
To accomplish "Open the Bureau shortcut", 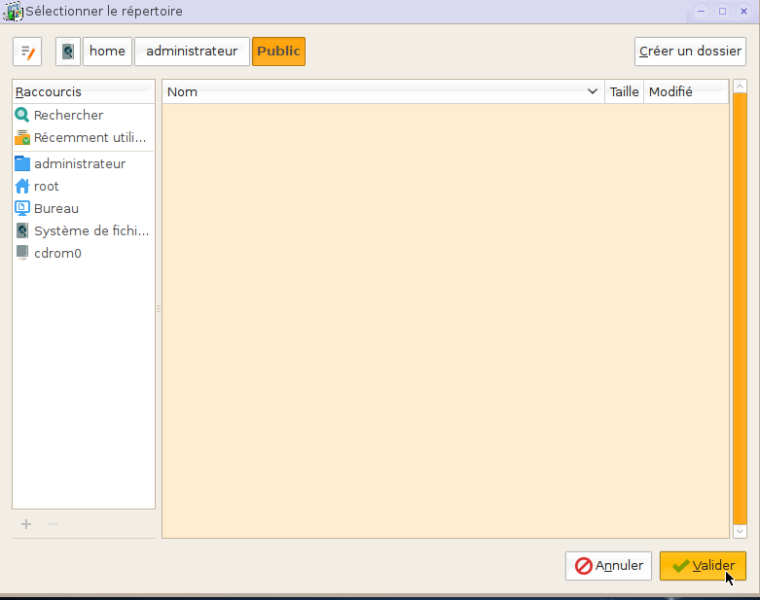I will tap(83, 208).
